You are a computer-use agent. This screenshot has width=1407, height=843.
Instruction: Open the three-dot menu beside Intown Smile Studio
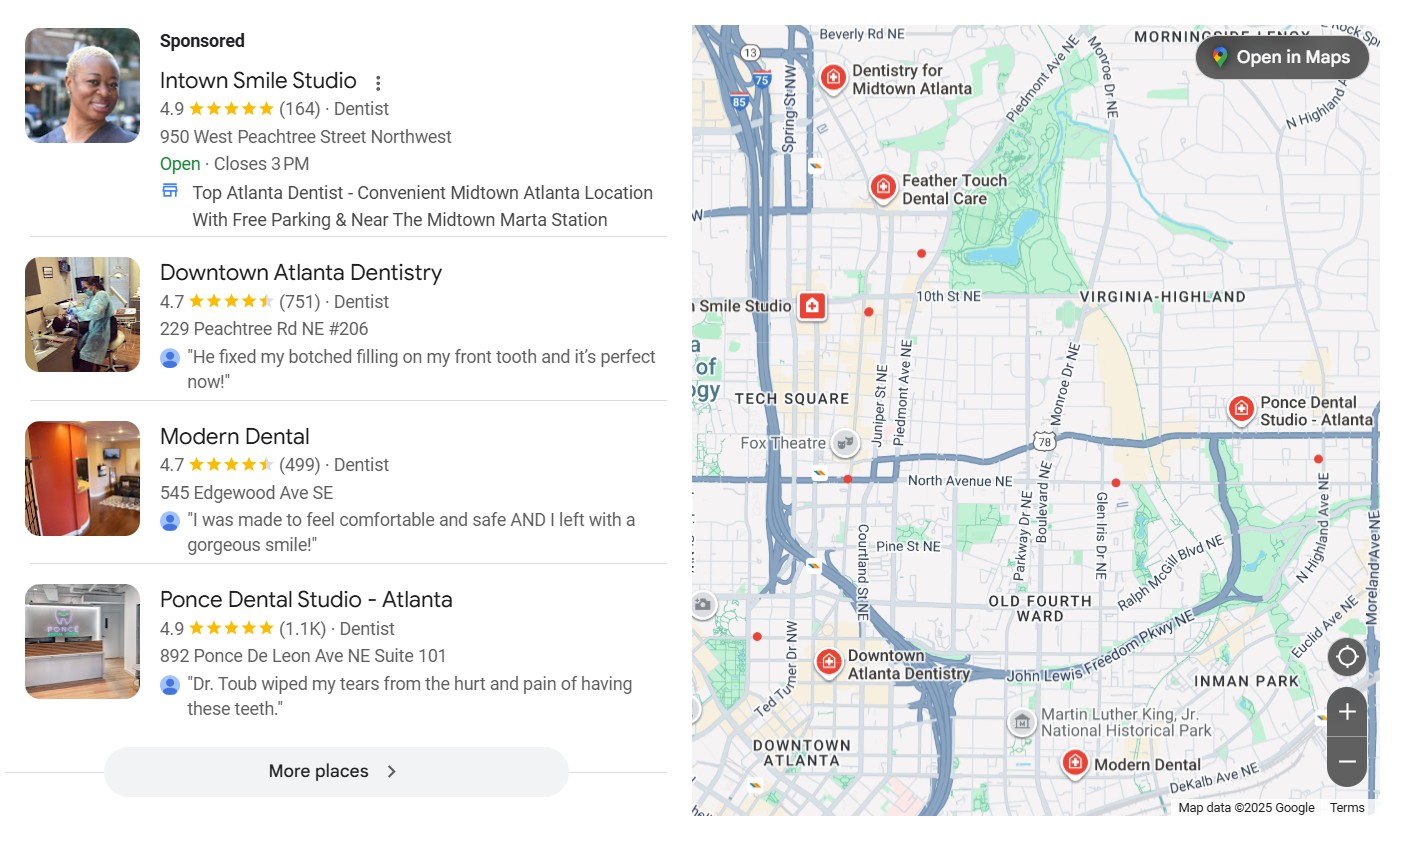(378, 83)
